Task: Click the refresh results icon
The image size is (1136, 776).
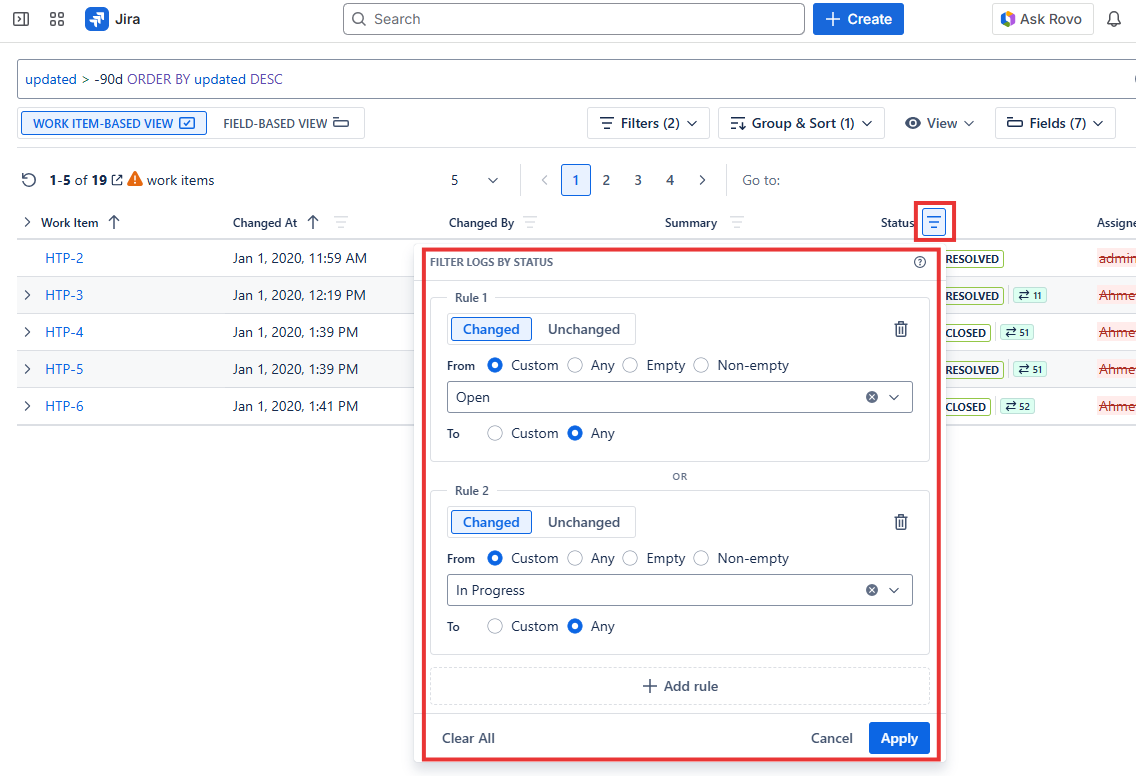Action: coord(29,180)
